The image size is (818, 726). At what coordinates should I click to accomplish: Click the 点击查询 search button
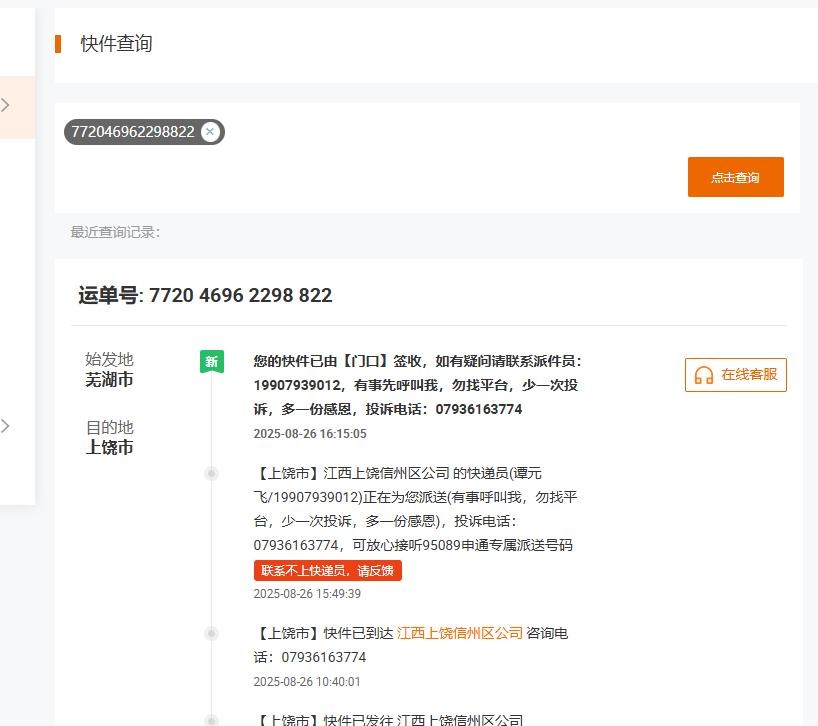[x=736, y=177]
